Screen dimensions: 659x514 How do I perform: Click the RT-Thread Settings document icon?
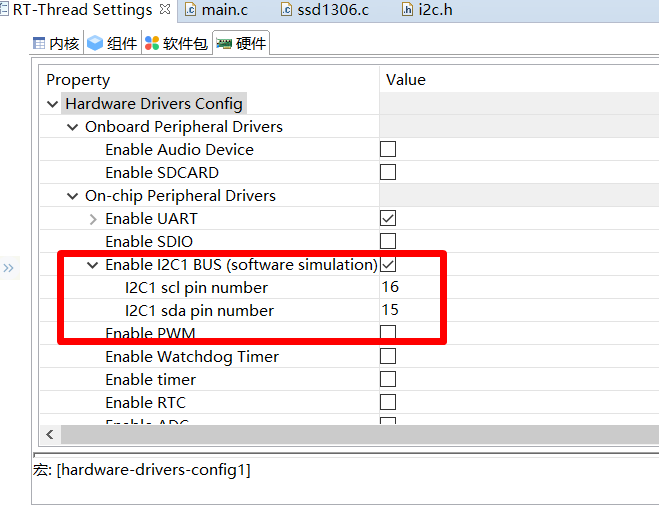tap(4, 9)
